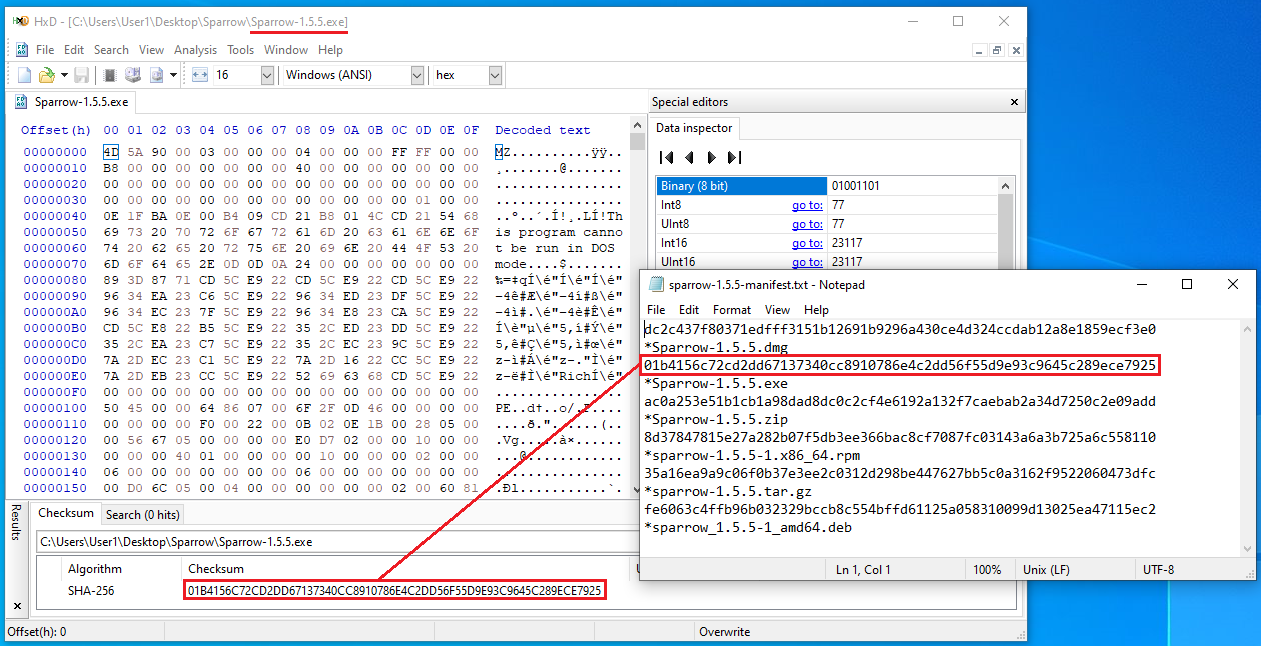Close the Special editors panel
The image size is (1261, 646).
coord(1014,102)
